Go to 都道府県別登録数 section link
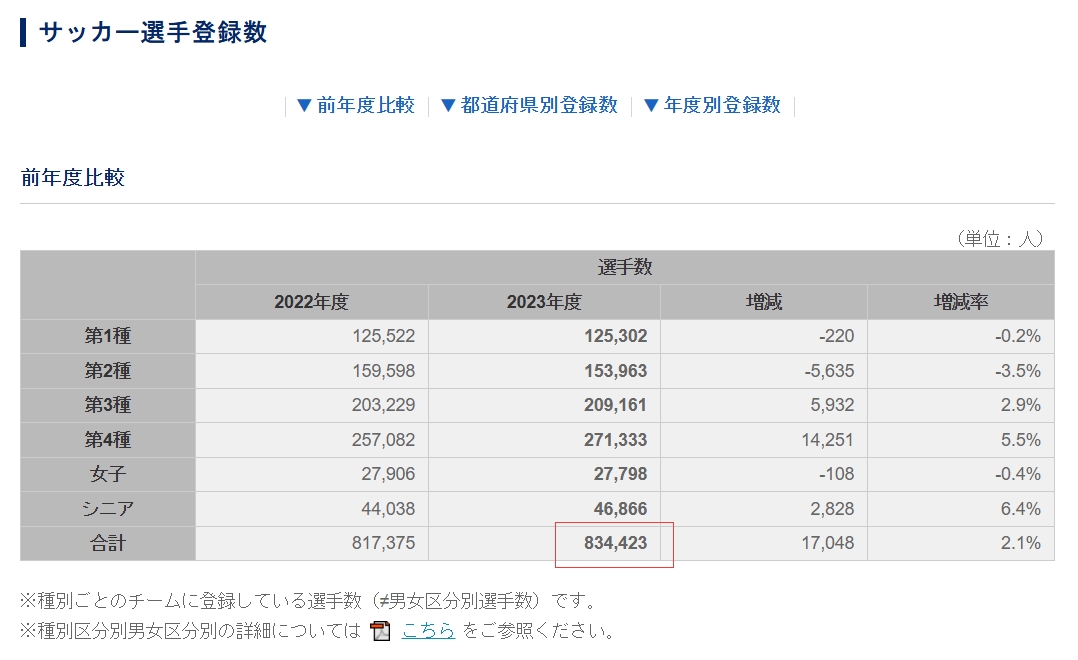1078x660 pixels. coord(529,105)
